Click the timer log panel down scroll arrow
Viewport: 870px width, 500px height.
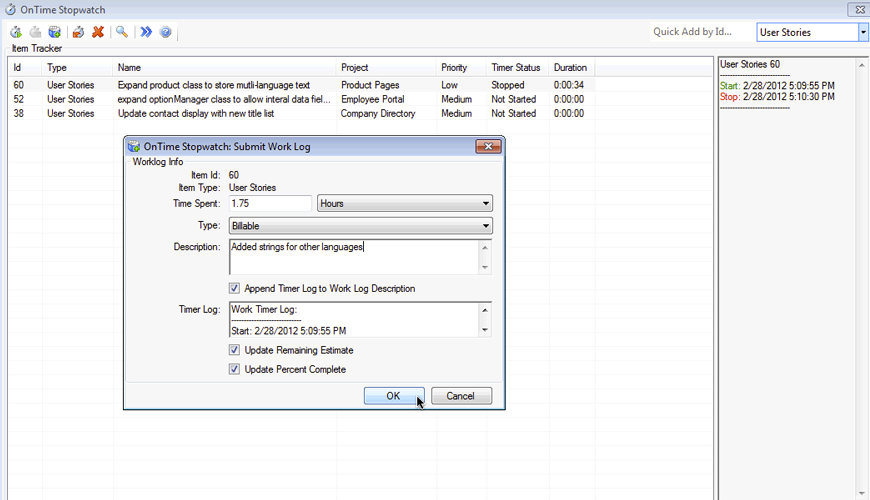point(862,493)
